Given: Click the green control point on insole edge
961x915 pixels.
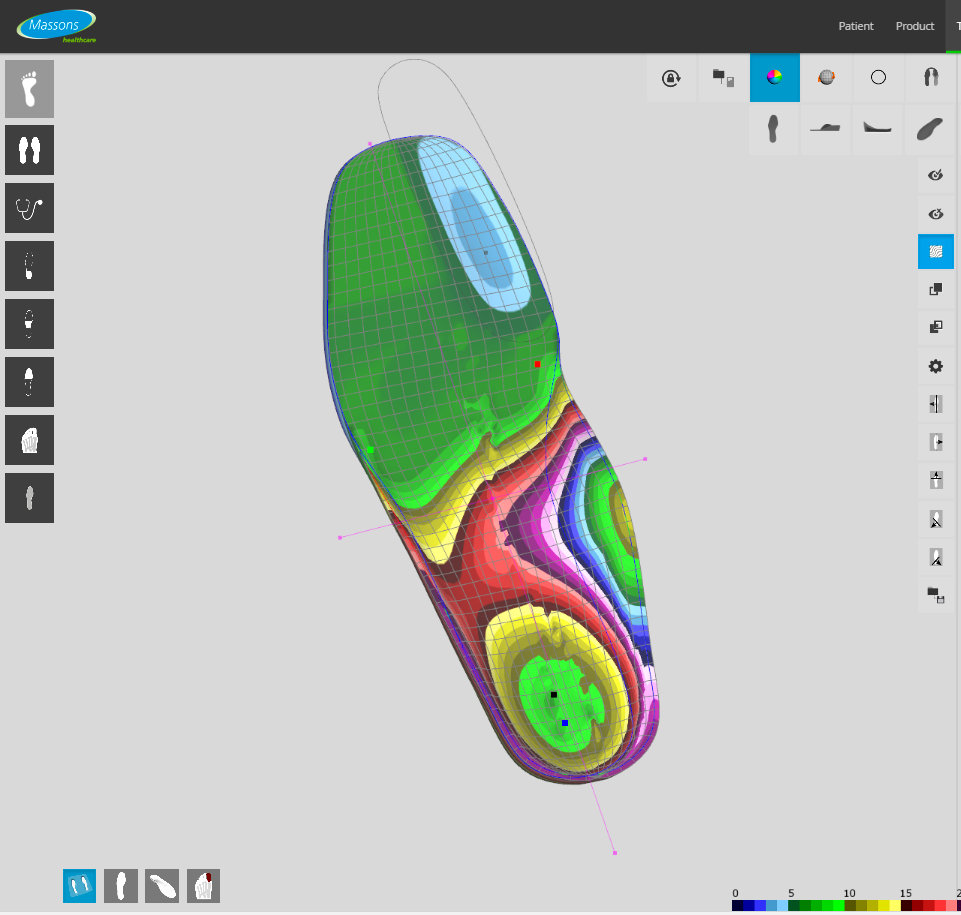Looking at the screenshot, I should (370, 450).
